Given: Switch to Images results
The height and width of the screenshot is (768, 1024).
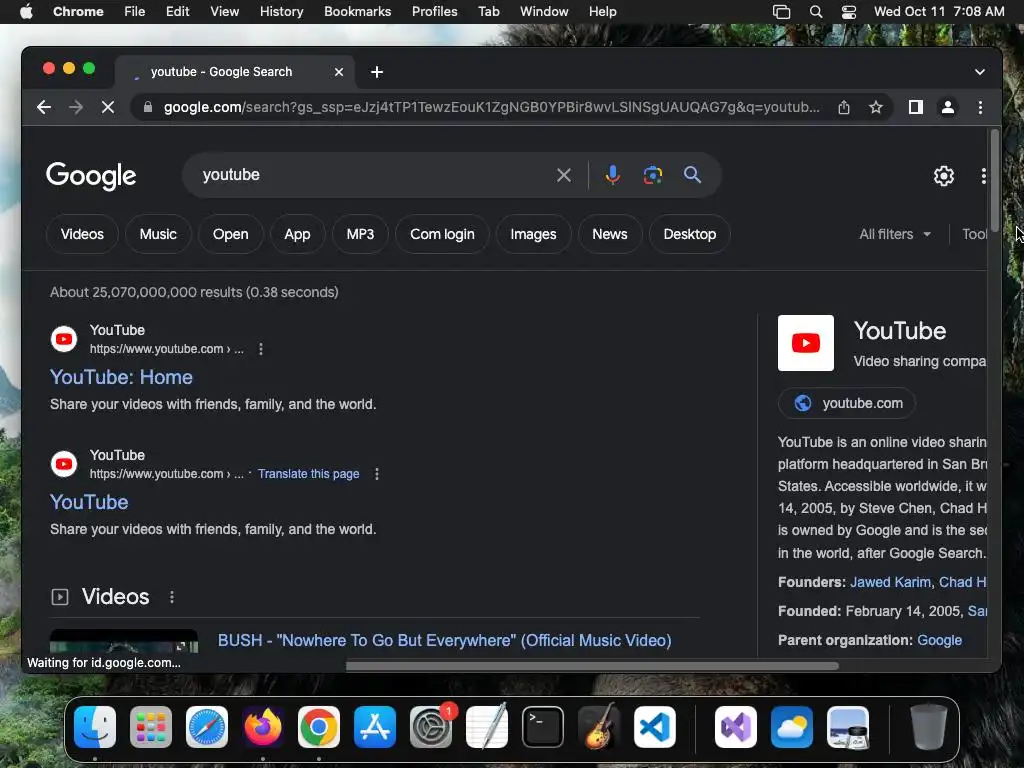Looking at the screenshot, I should [x=533, y=234].
